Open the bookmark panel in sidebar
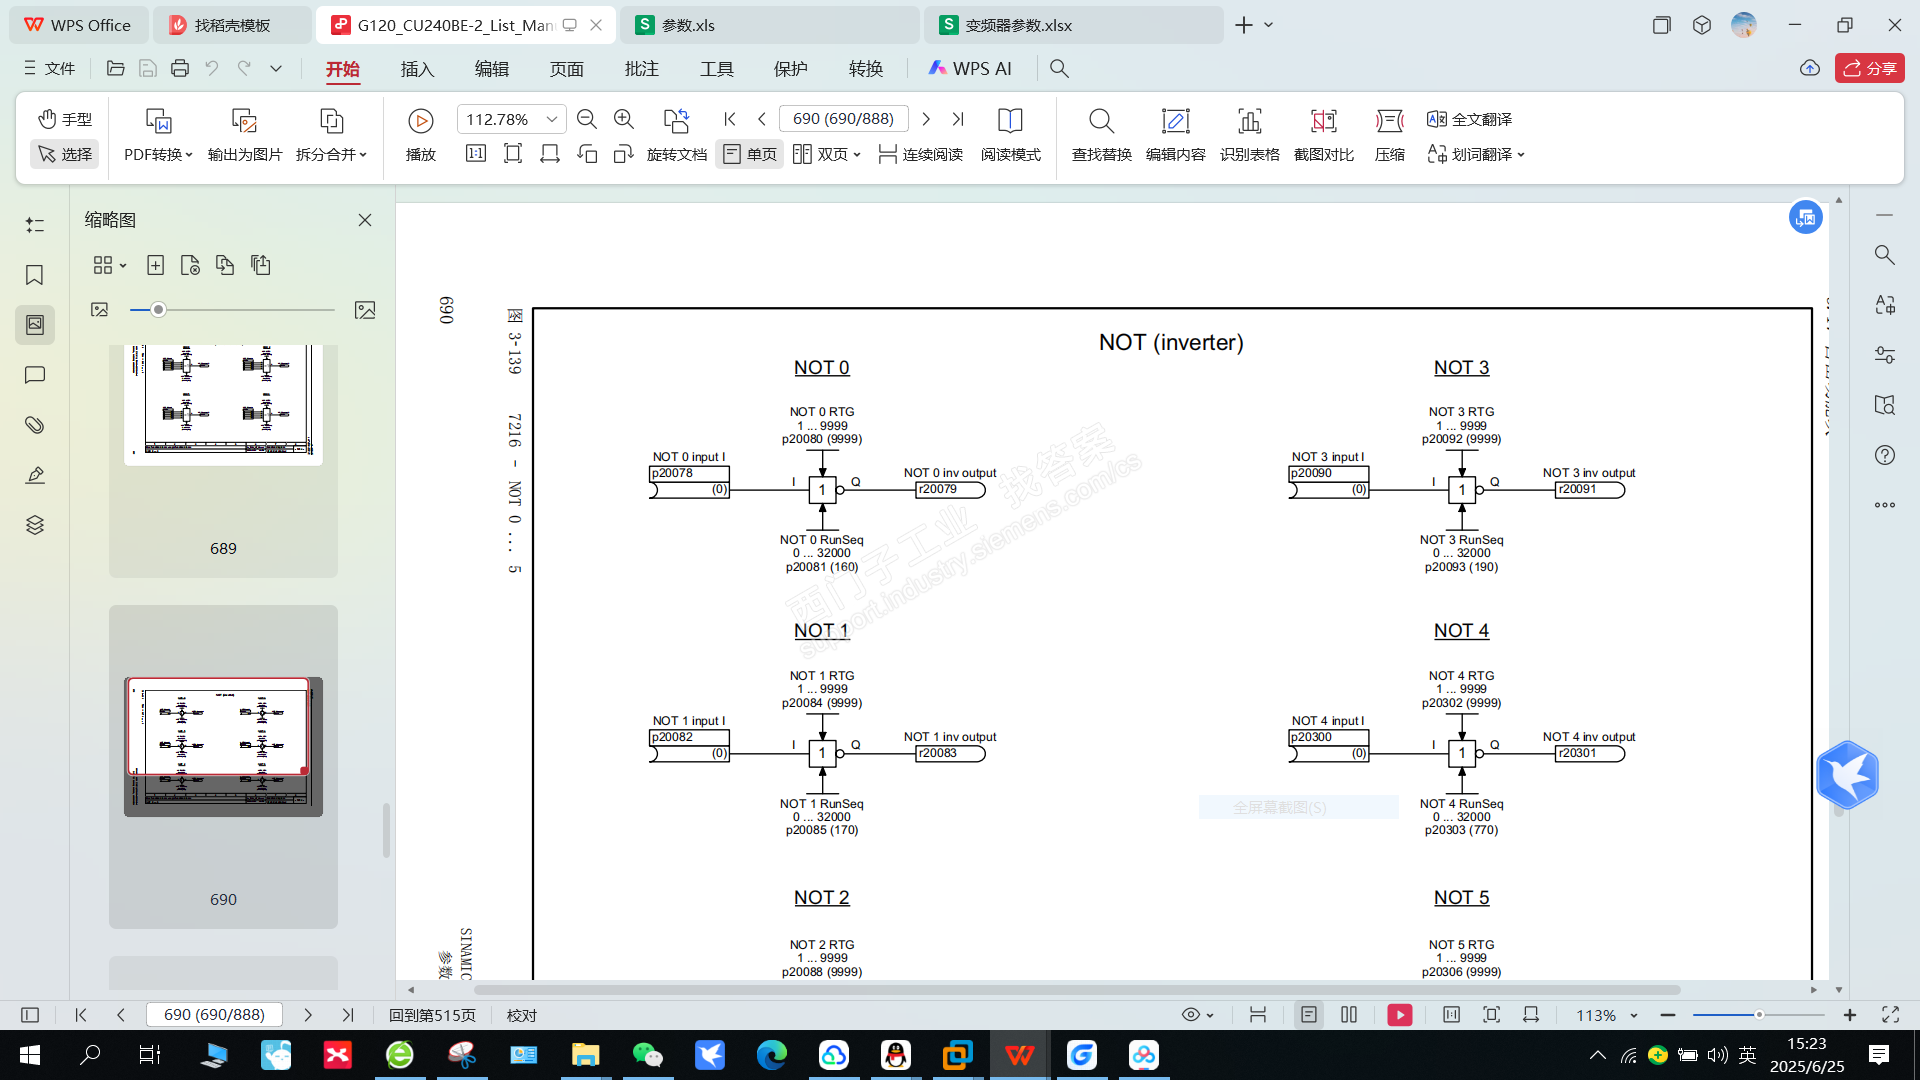The height and width of the screenshot is (1080, 1920). 35,275
